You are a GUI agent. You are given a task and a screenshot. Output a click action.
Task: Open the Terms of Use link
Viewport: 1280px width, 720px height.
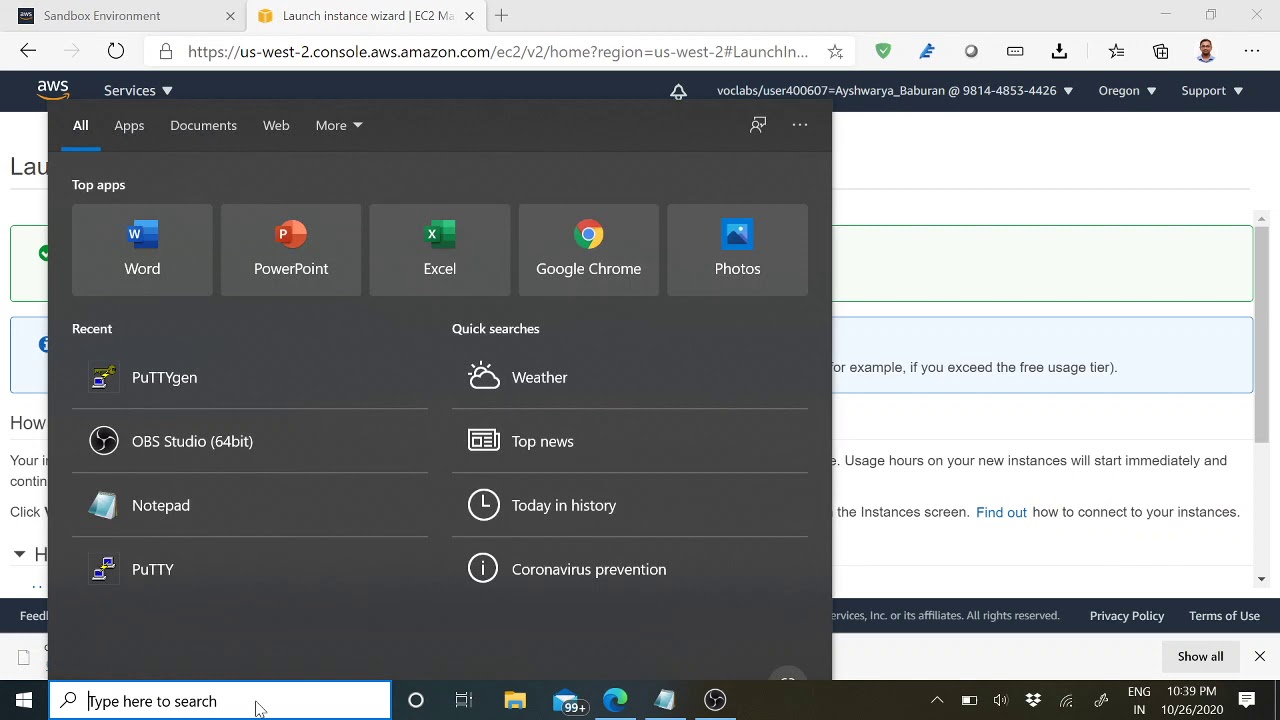click(x=1224, y=616)
